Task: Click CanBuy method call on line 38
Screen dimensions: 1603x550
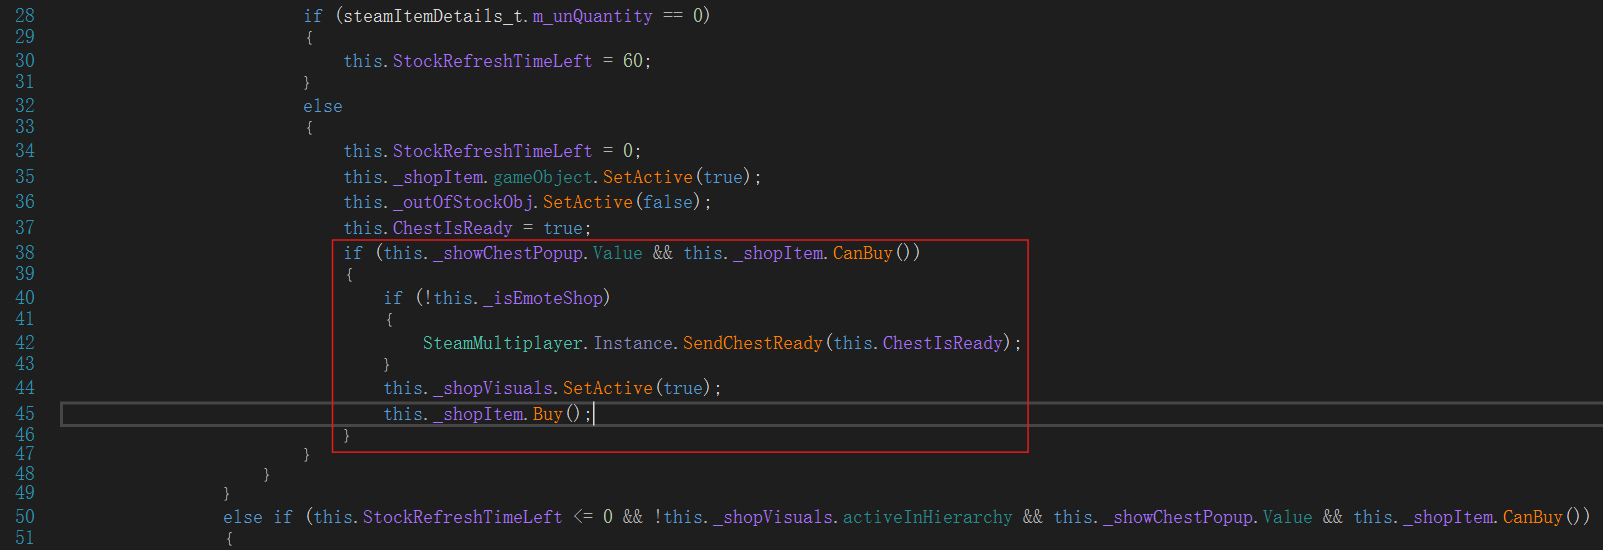Action: (x=862, y=253)
